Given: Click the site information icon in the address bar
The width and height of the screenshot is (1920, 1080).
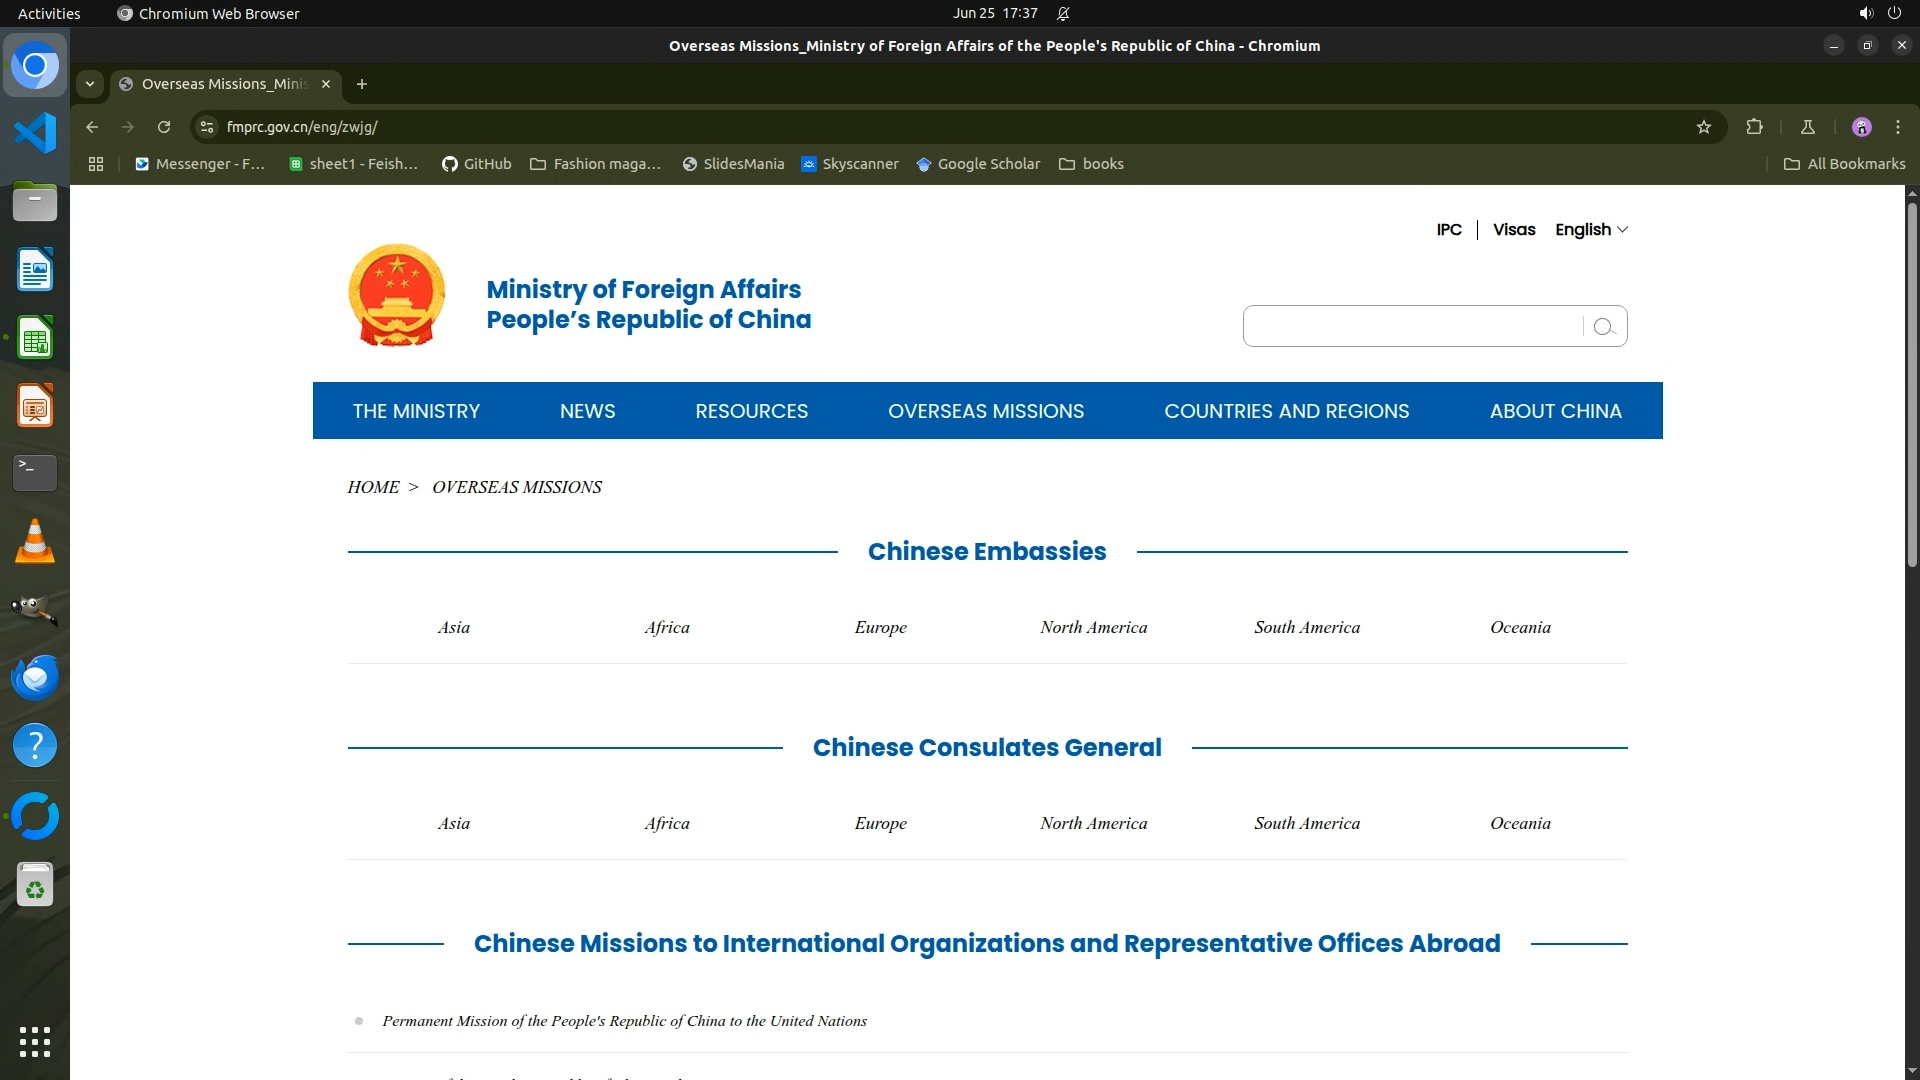Looking at the screenshot, I should (207, 127).
